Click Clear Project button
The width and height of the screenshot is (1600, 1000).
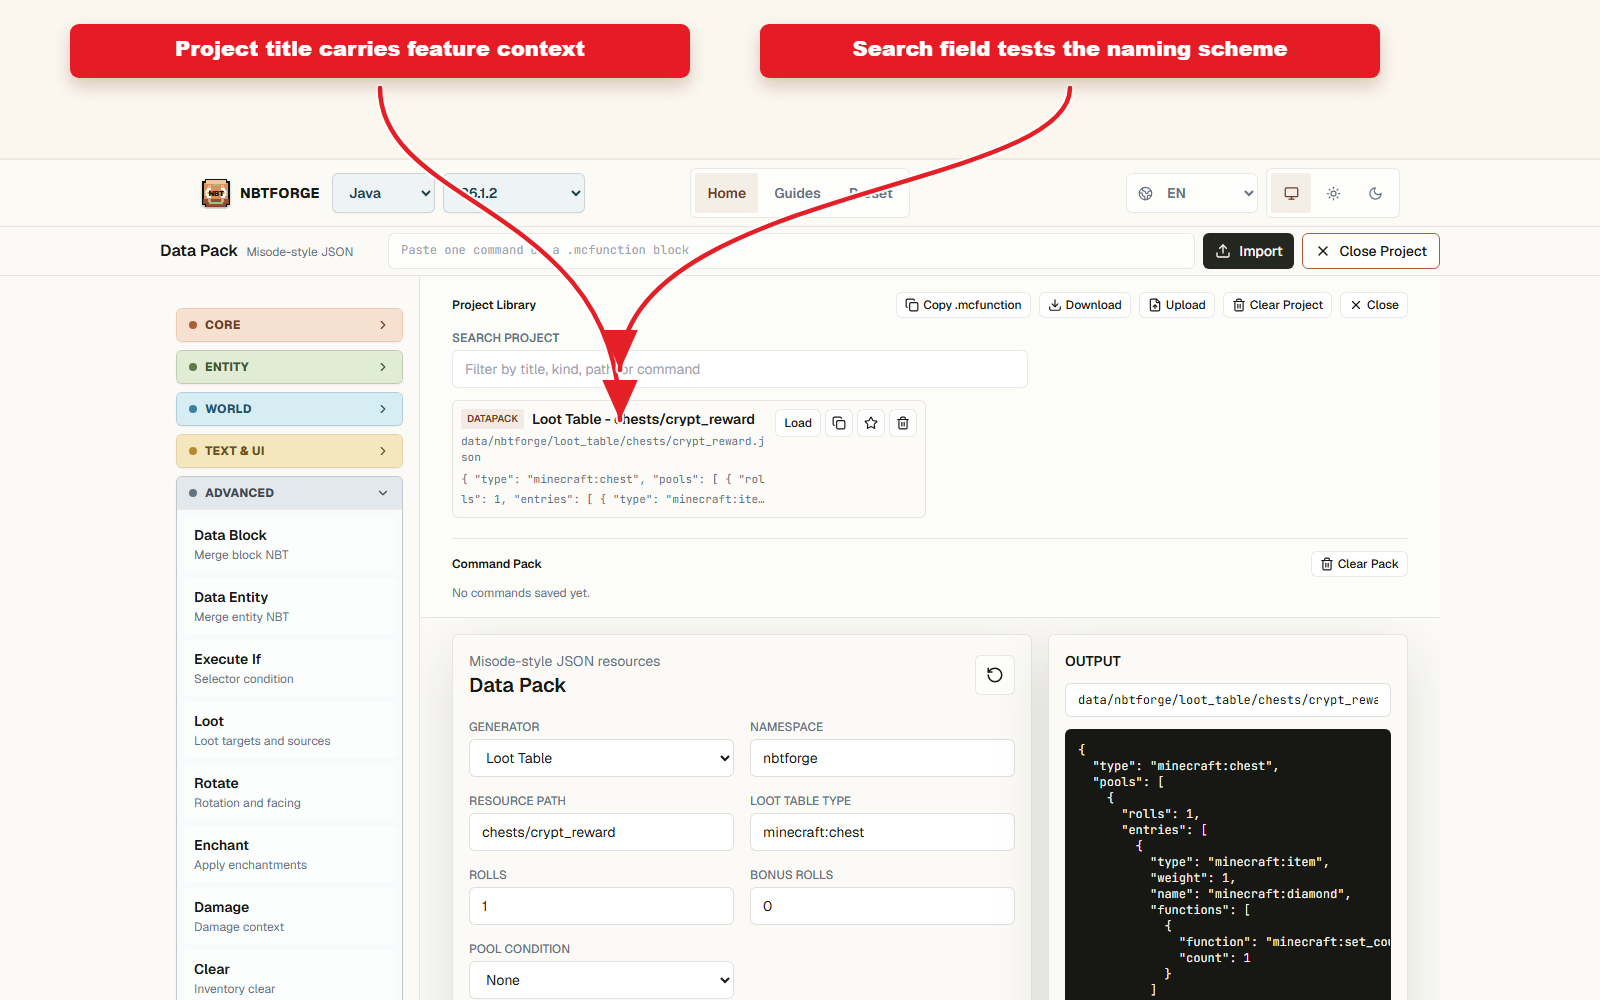(1277, 305)
